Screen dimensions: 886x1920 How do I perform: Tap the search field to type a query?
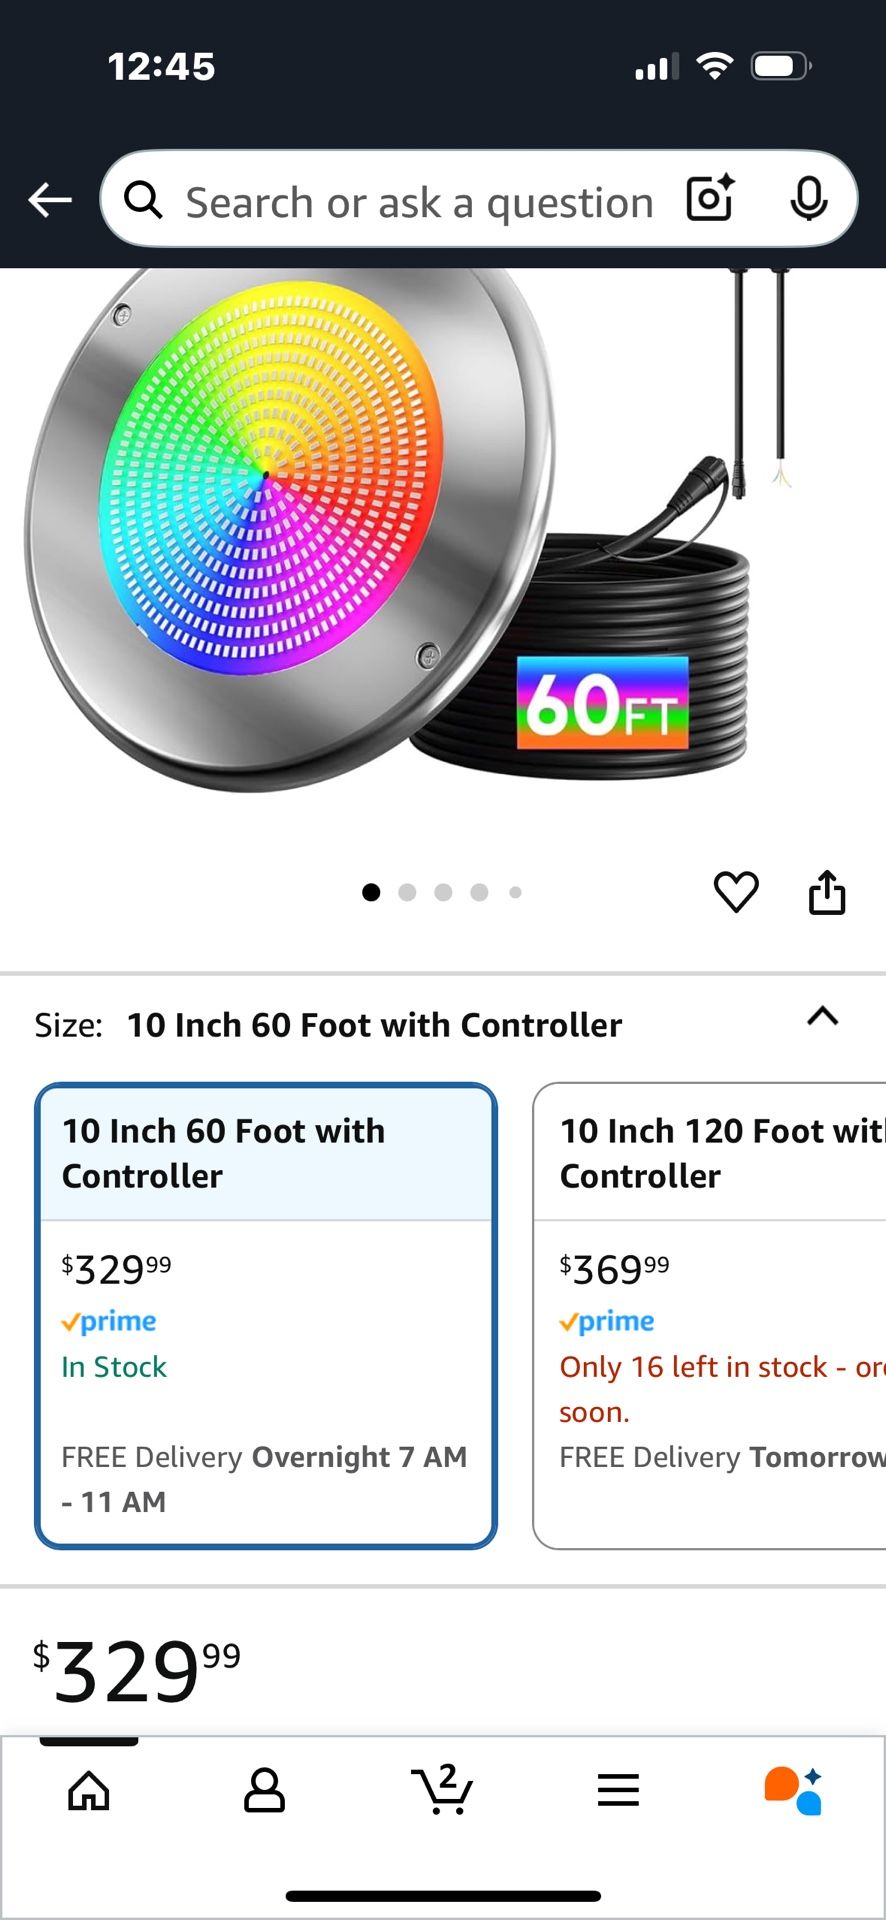pos(420,199)
